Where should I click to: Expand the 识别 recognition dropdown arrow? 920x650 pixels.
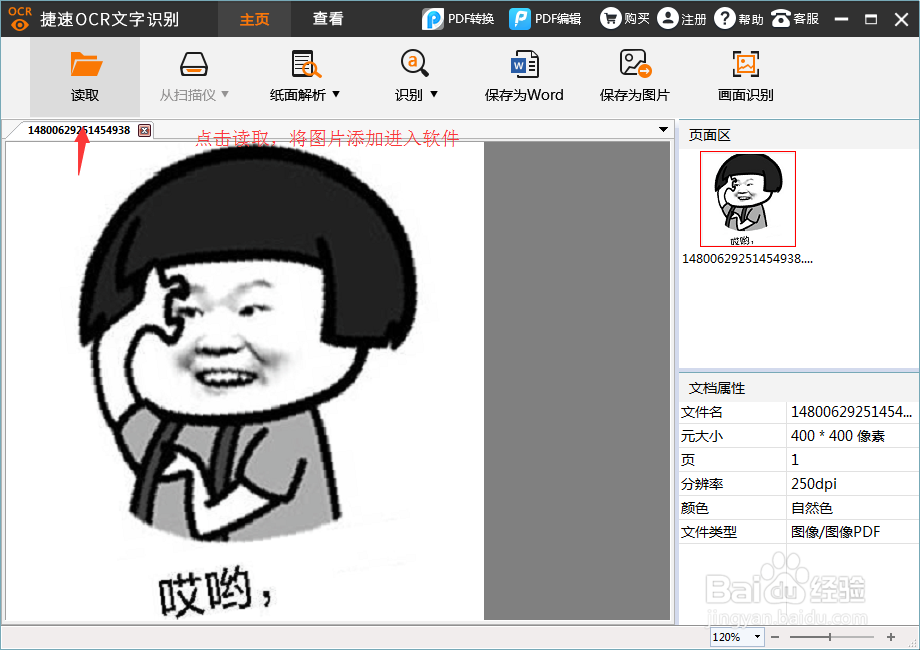[432, 95]
